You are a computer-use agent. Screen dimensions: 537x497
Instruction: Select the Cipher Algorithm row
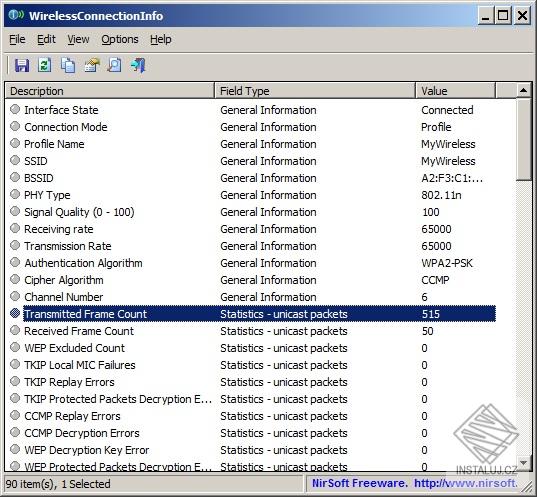point(252,280)
